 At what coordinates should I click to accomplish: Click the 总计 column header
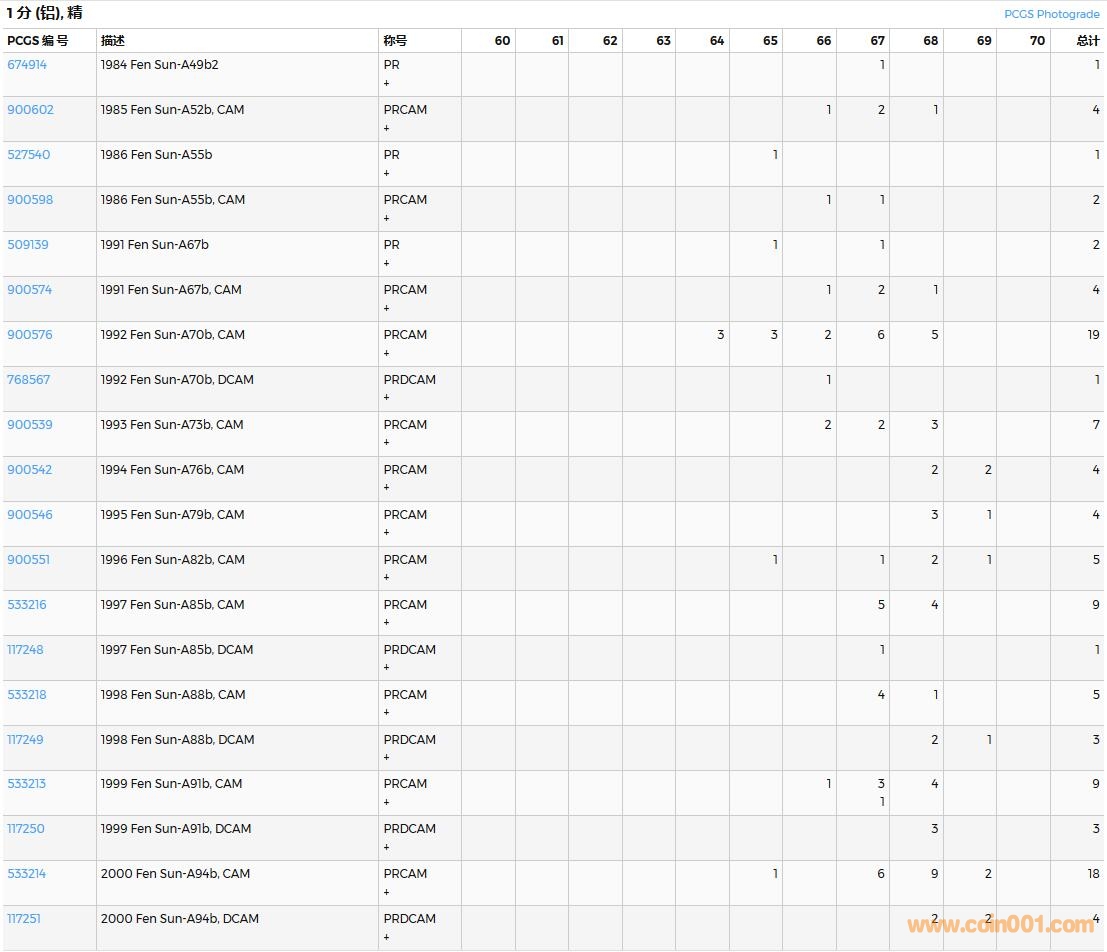[1087, 41]
